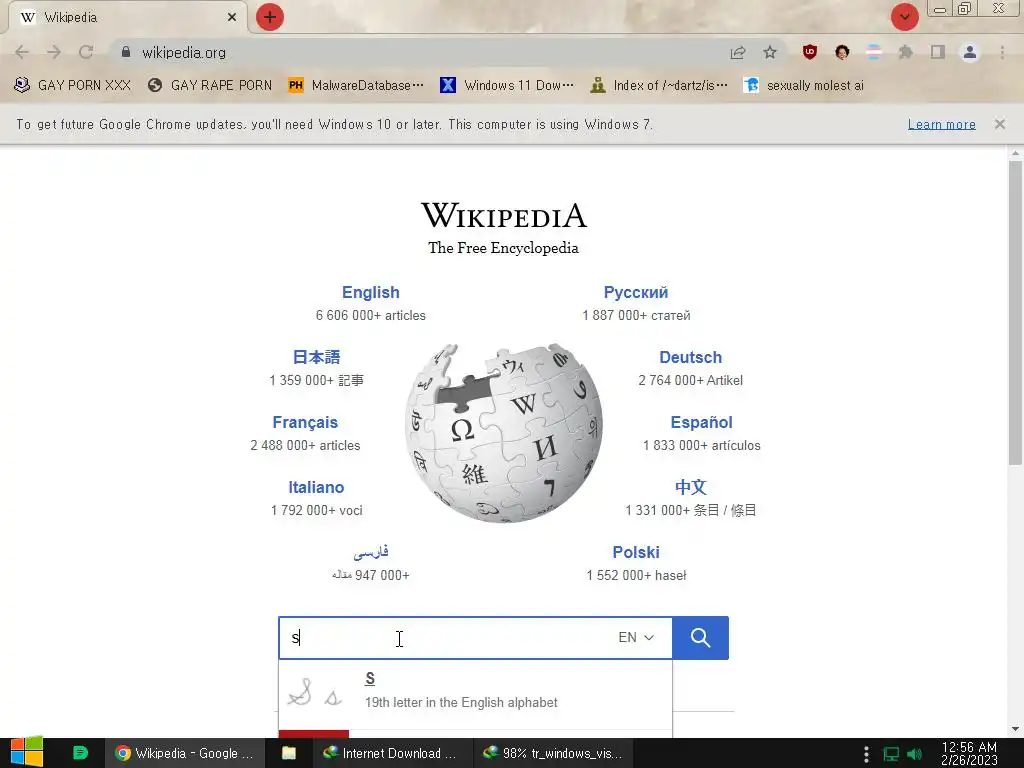Click the red new tab plus button
Viewport: 1024px width, 768px height.
[270, 17]
